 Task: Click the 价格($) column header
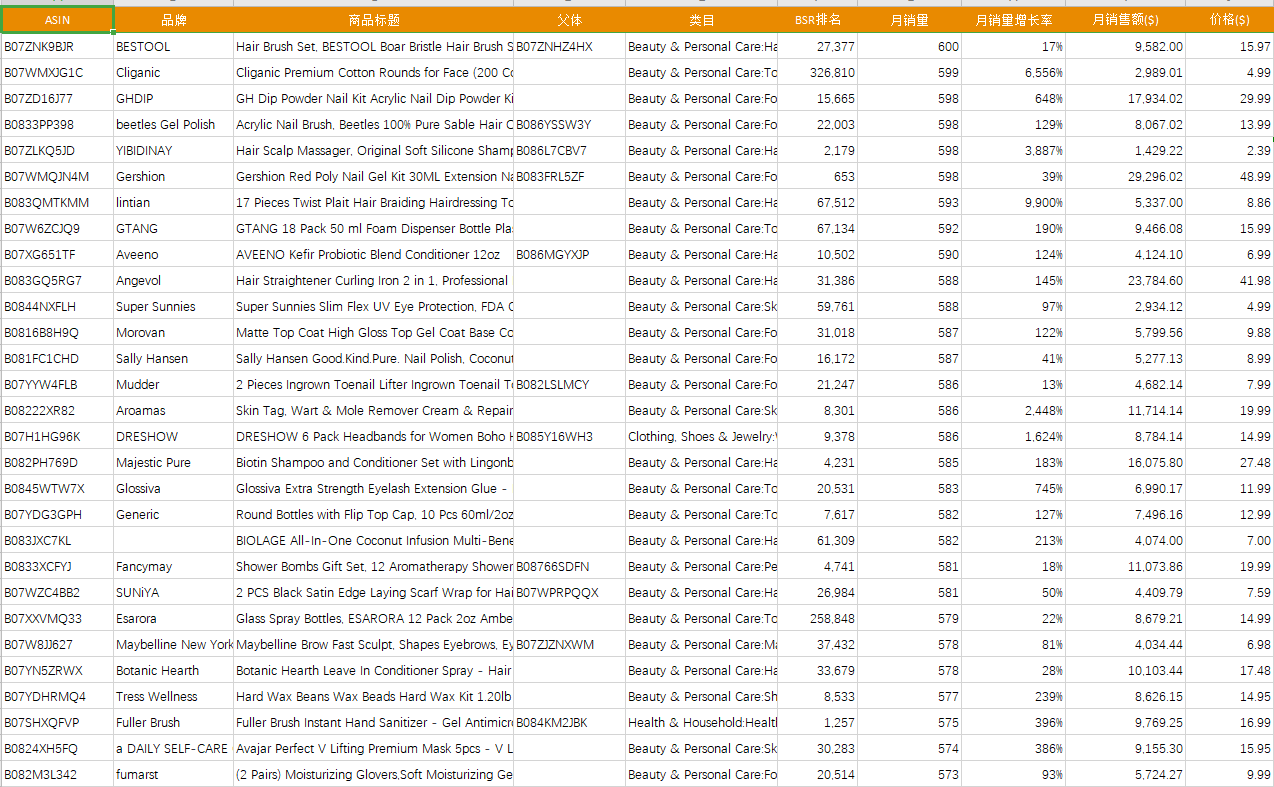[1230, 20]
